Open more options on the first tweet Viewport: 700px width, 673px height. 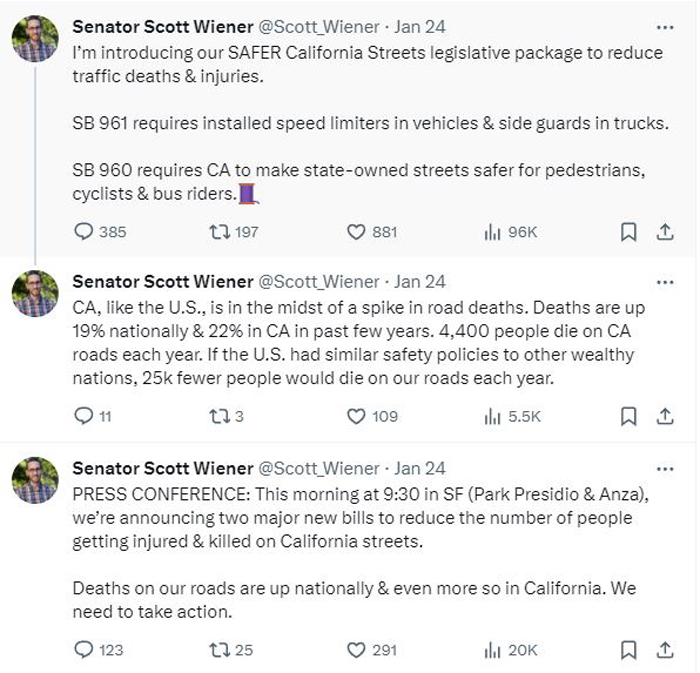click(665, 28)
